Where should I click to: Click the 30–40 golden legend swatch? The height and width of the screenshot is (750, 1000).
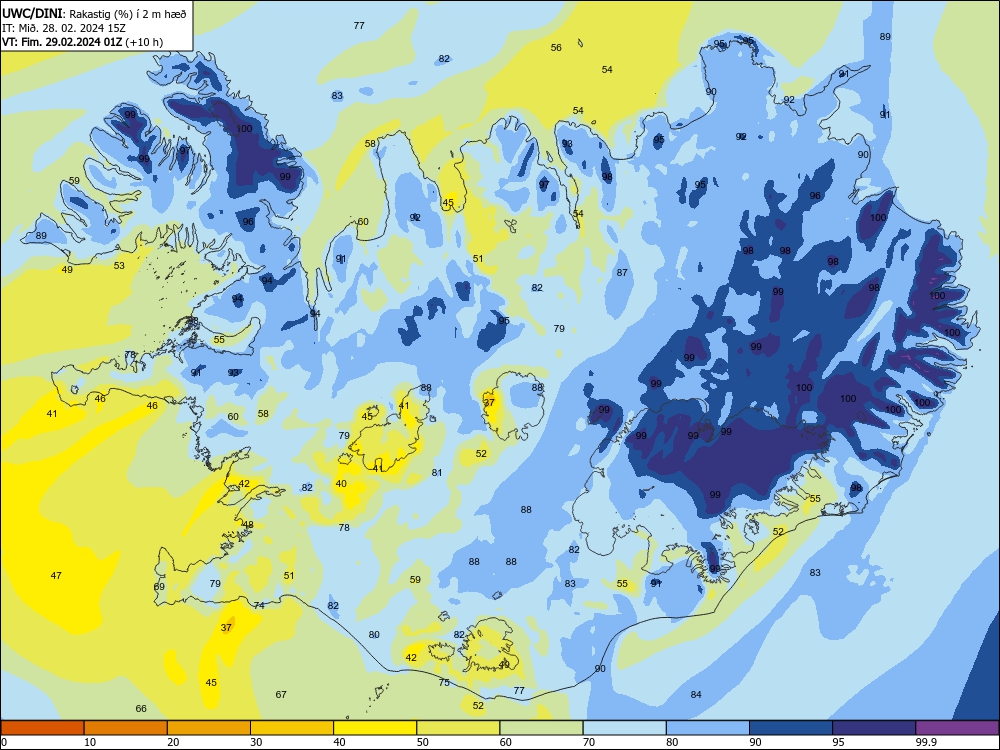click(292, 728)
